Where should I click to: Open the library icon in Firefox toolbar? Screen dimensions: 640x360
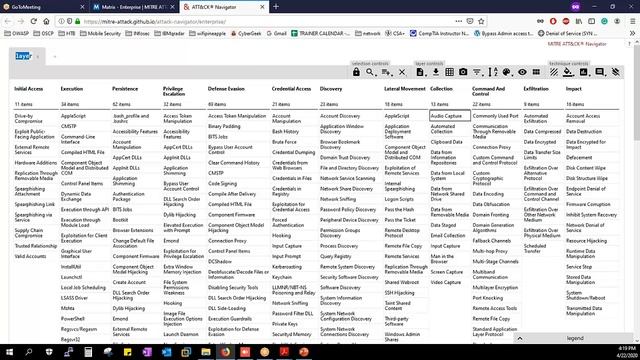579,21
